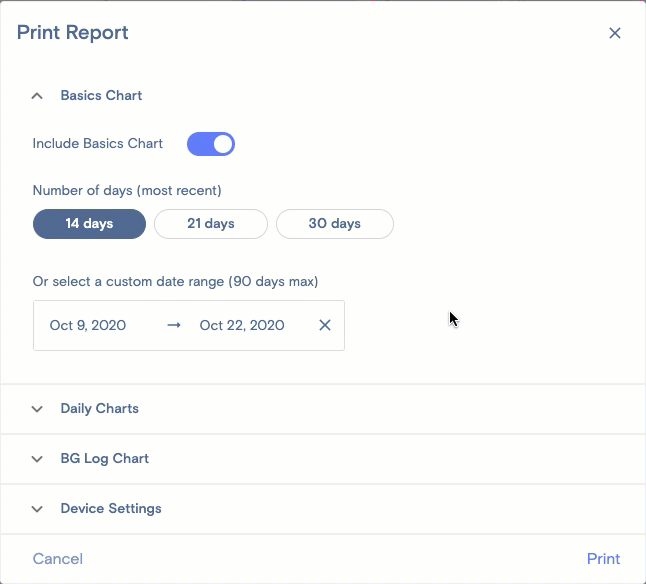This screenshot has width=646, height=584.
Task: Select the 21 days option
Action: pyautogui.click(x=211, y=224)
